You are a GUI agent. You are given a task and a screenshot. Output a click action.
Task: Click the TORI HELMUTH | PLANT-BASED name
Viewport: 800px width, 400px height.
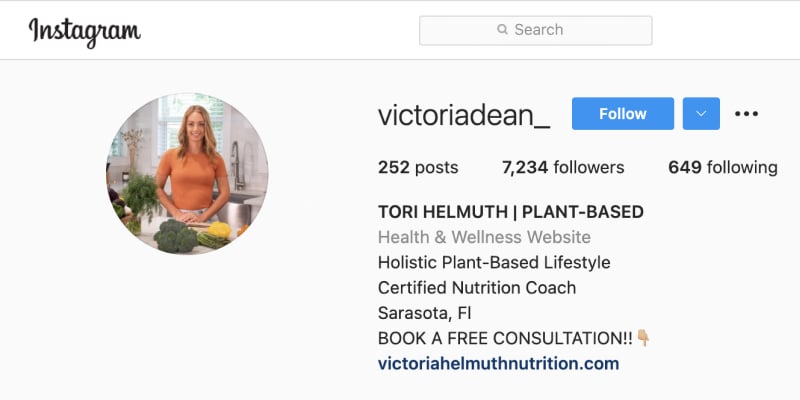pyautogui.click(x=511, y=212)
